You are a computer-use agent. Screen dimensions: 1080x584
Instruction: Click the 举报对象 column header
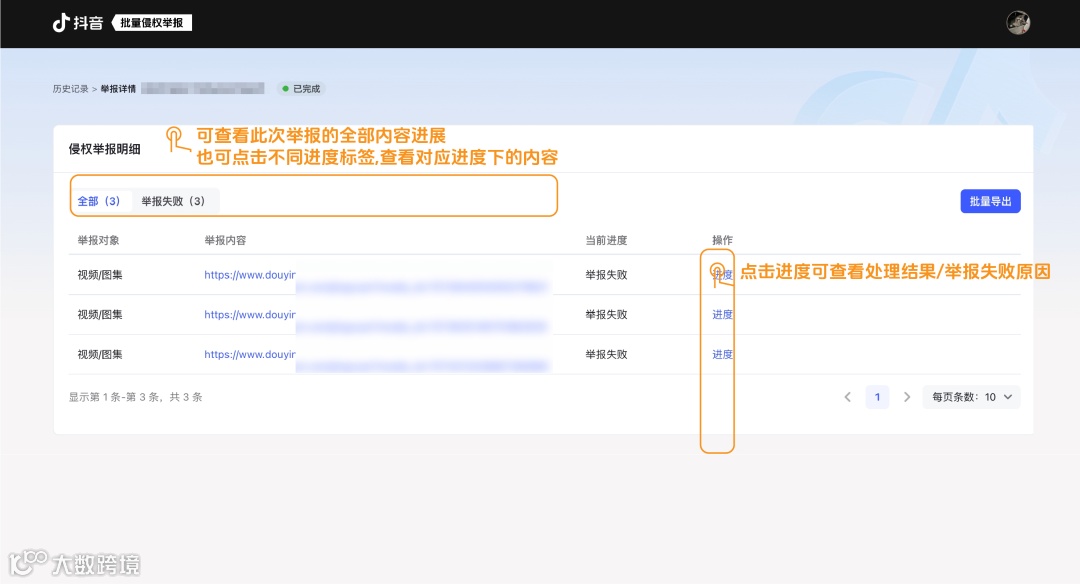click(98, 240)
